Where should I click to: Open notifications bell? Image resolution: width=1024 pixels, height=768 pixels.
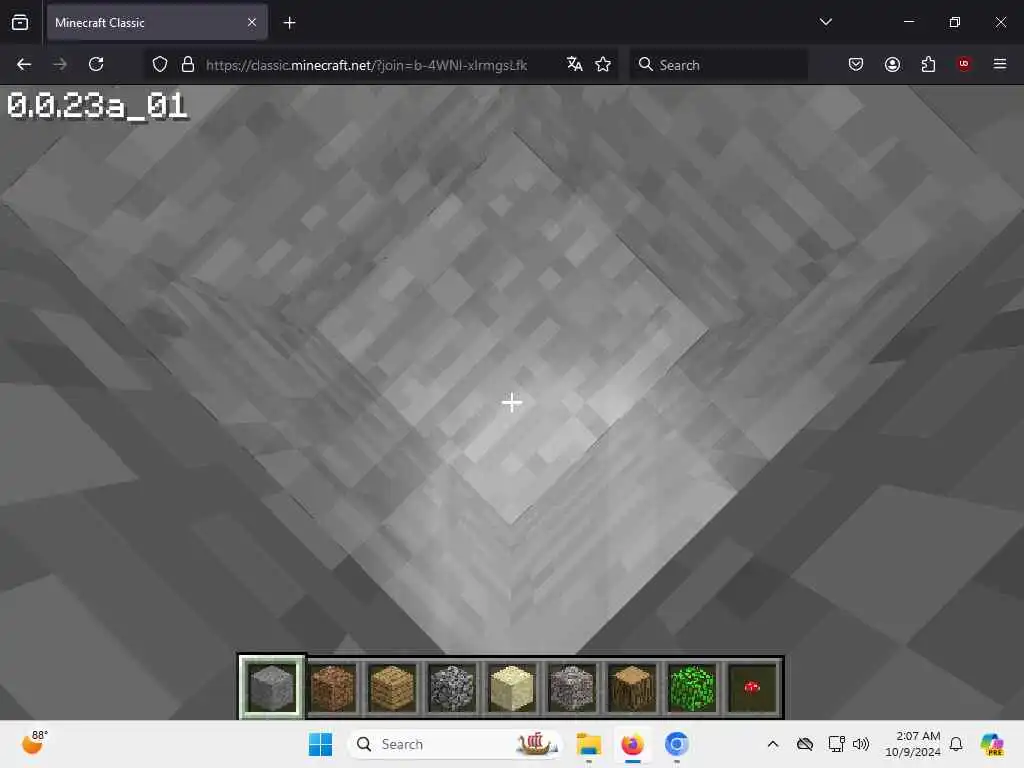click(x=956, y=744)
